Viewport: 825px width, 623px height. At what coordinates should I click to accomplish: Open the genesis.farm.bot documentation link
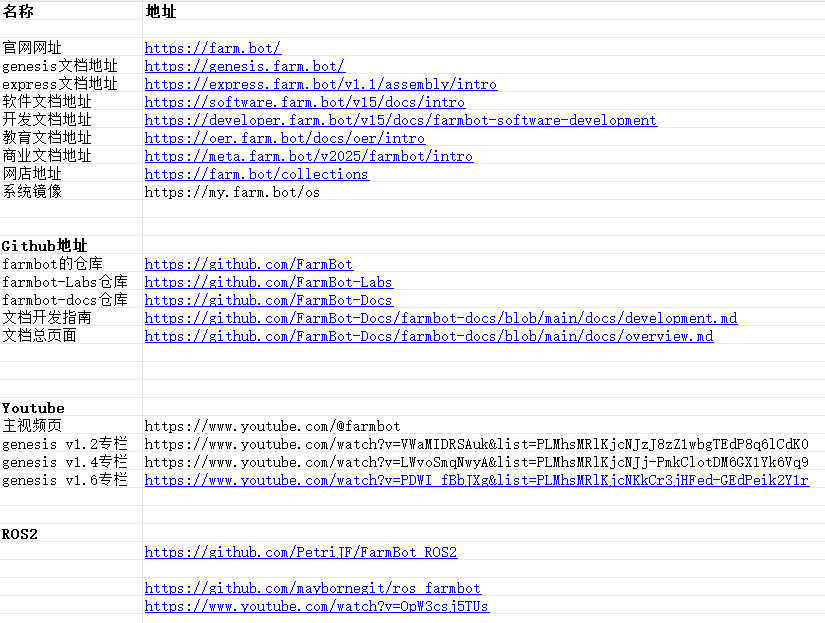click(x=245, y=66)
